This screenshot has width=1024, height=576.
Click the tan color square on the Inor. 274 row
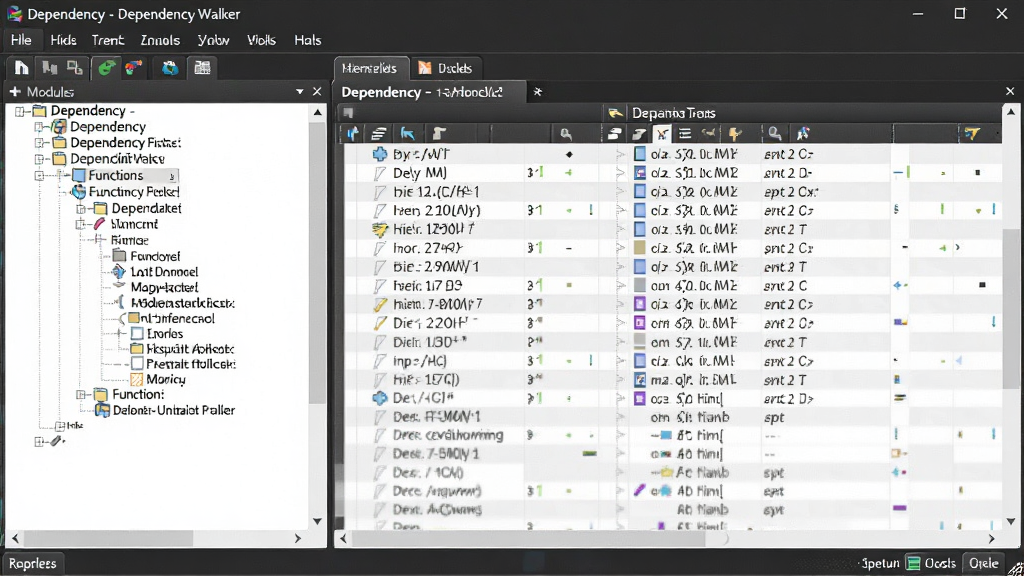point(640,248)
